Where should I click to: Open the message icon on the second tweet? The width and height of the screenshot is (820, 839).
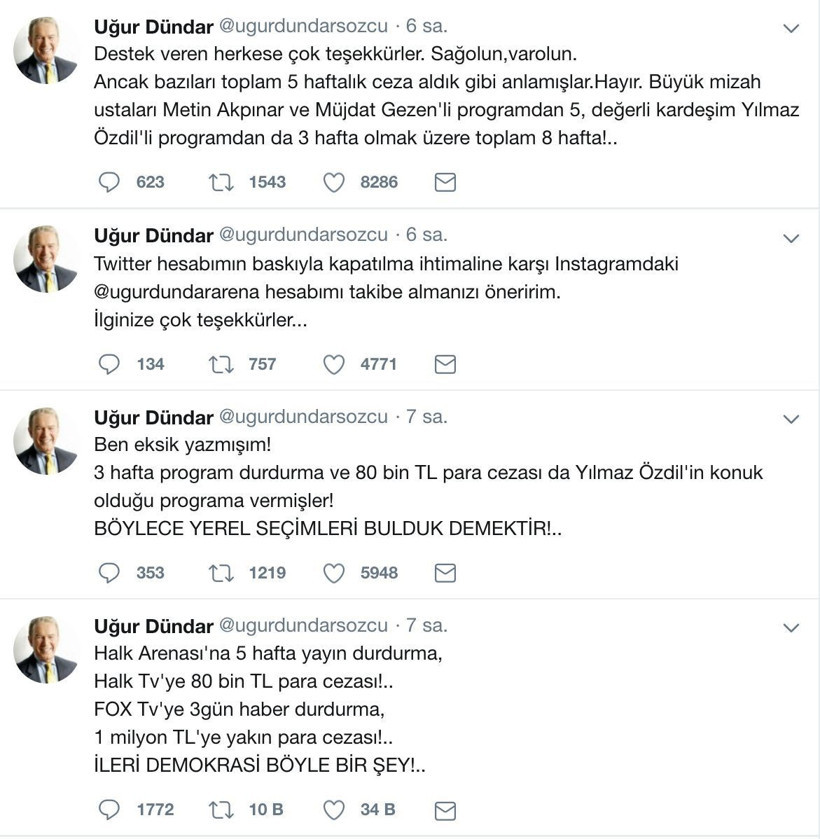[444, 364]
